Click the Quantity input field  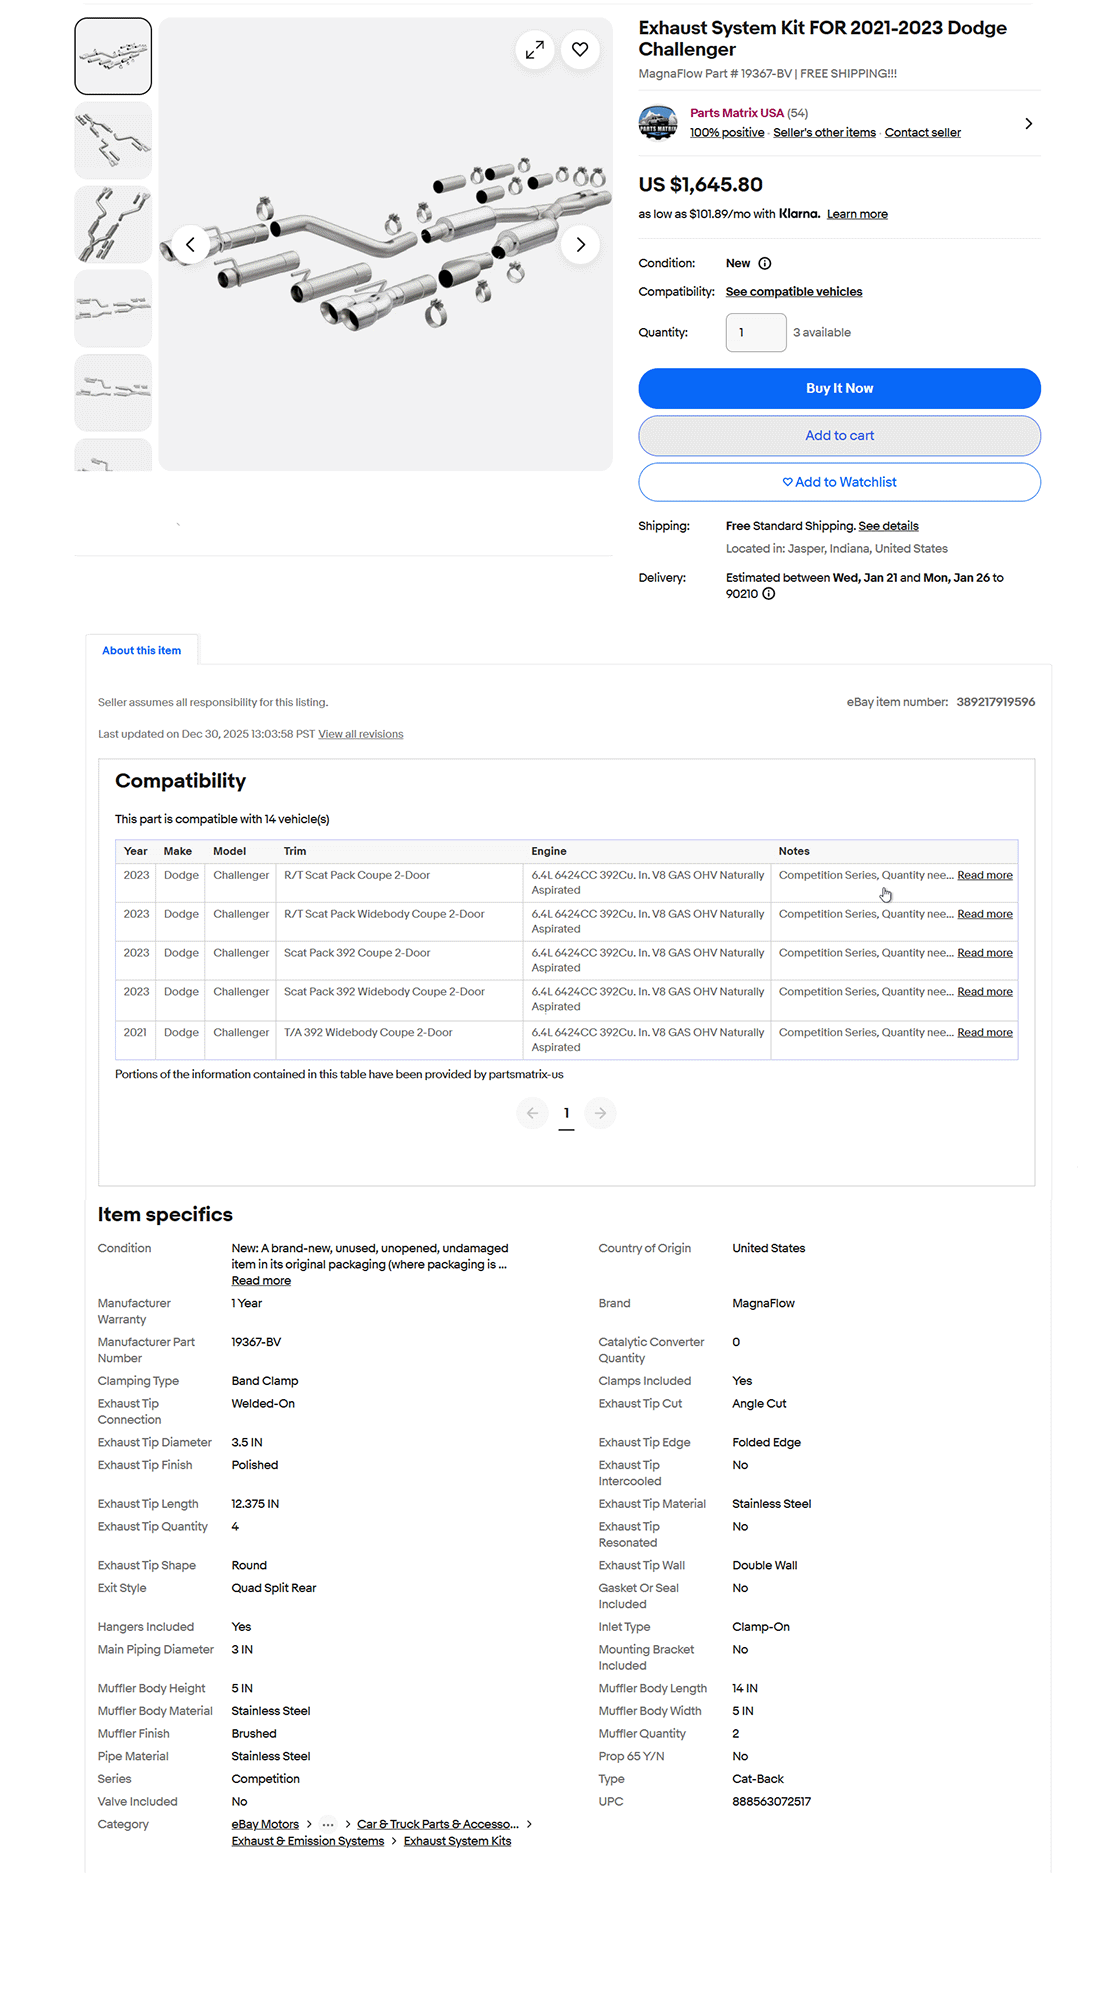756,333
